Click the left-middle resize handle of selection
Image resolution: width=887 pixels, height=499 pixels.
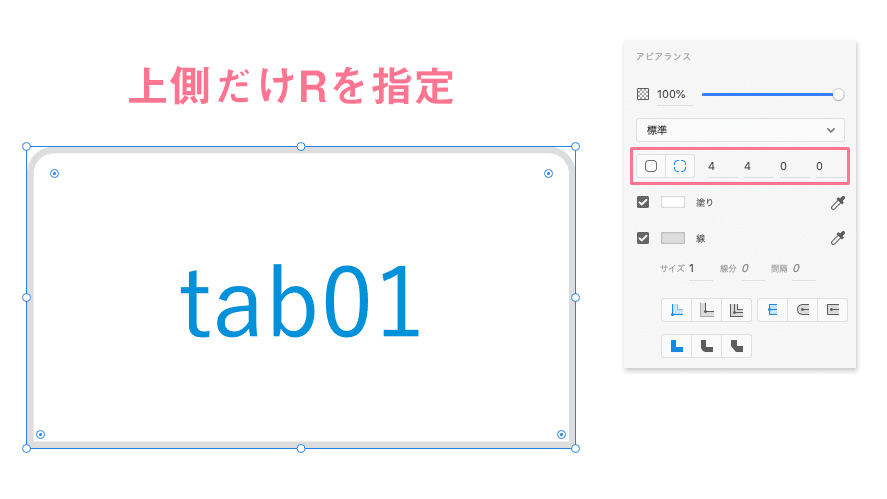point(27,298)
